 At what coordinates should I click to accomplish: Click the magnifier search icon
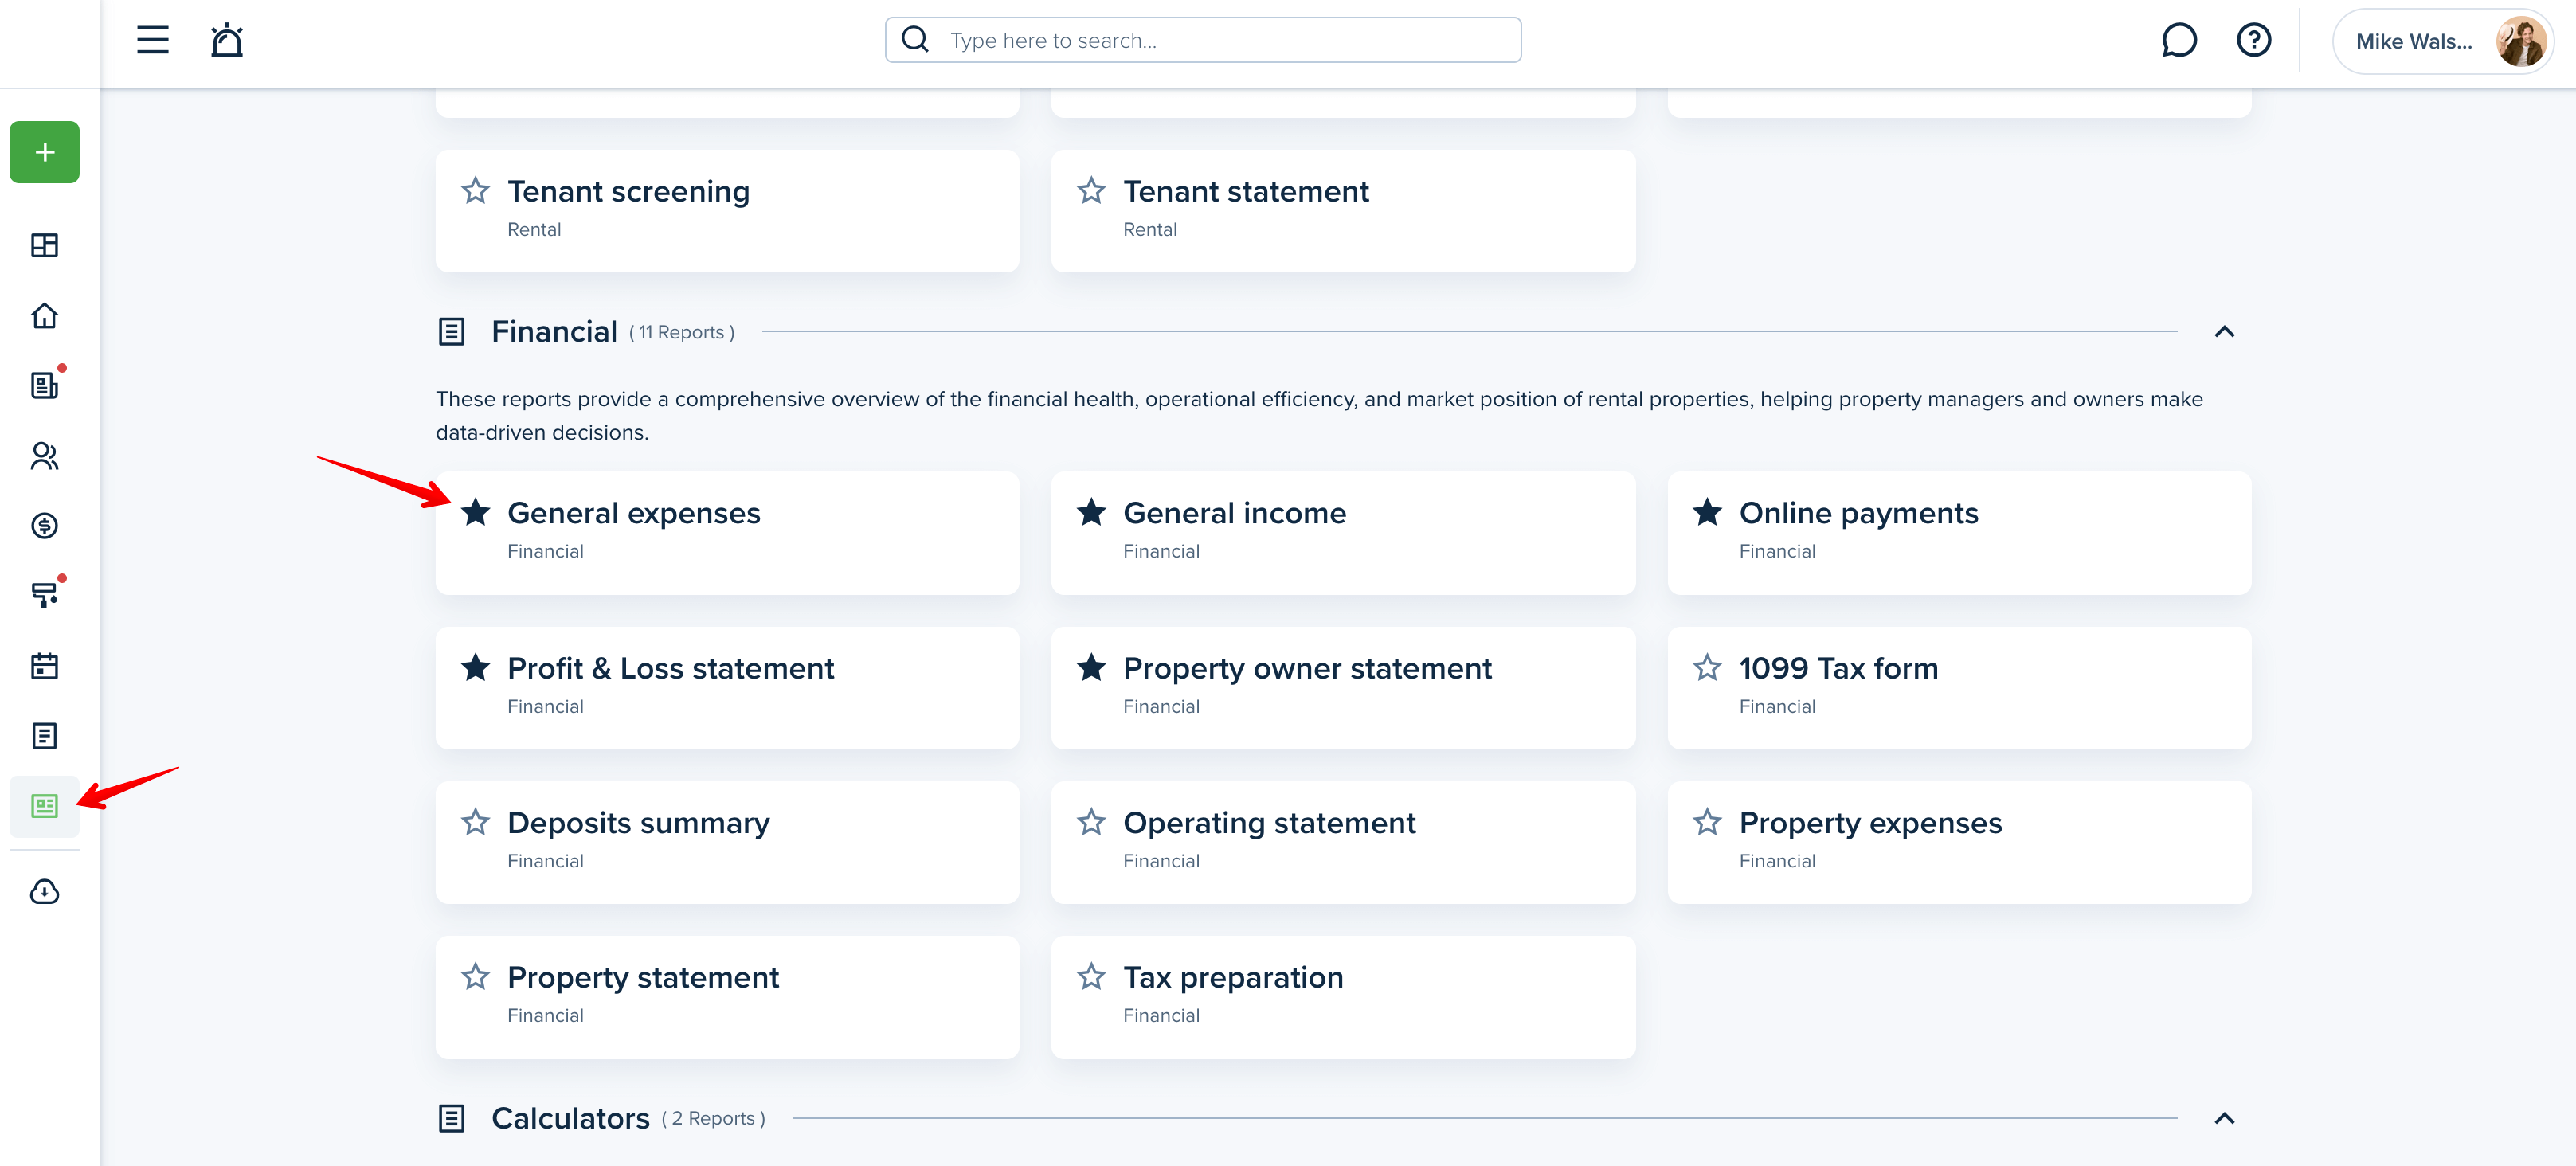[915, 40]
